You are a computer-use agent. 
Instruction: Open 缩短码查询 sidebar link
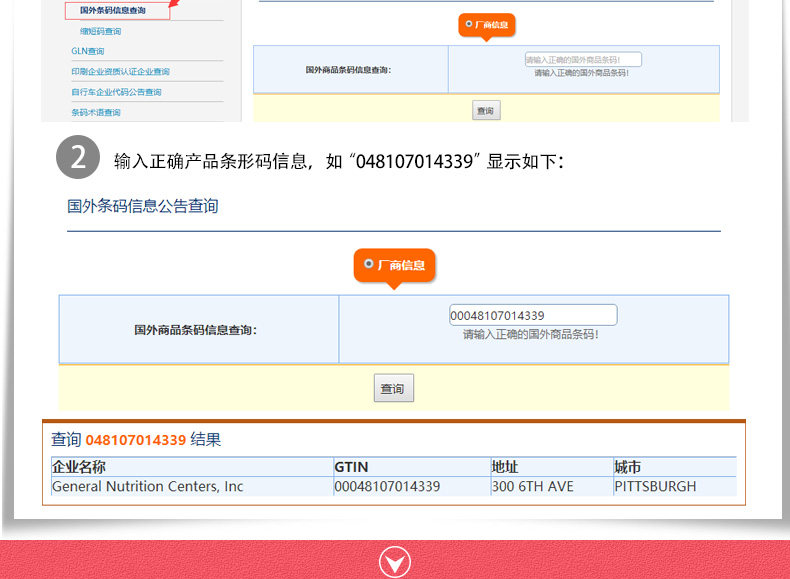(100, 31)
